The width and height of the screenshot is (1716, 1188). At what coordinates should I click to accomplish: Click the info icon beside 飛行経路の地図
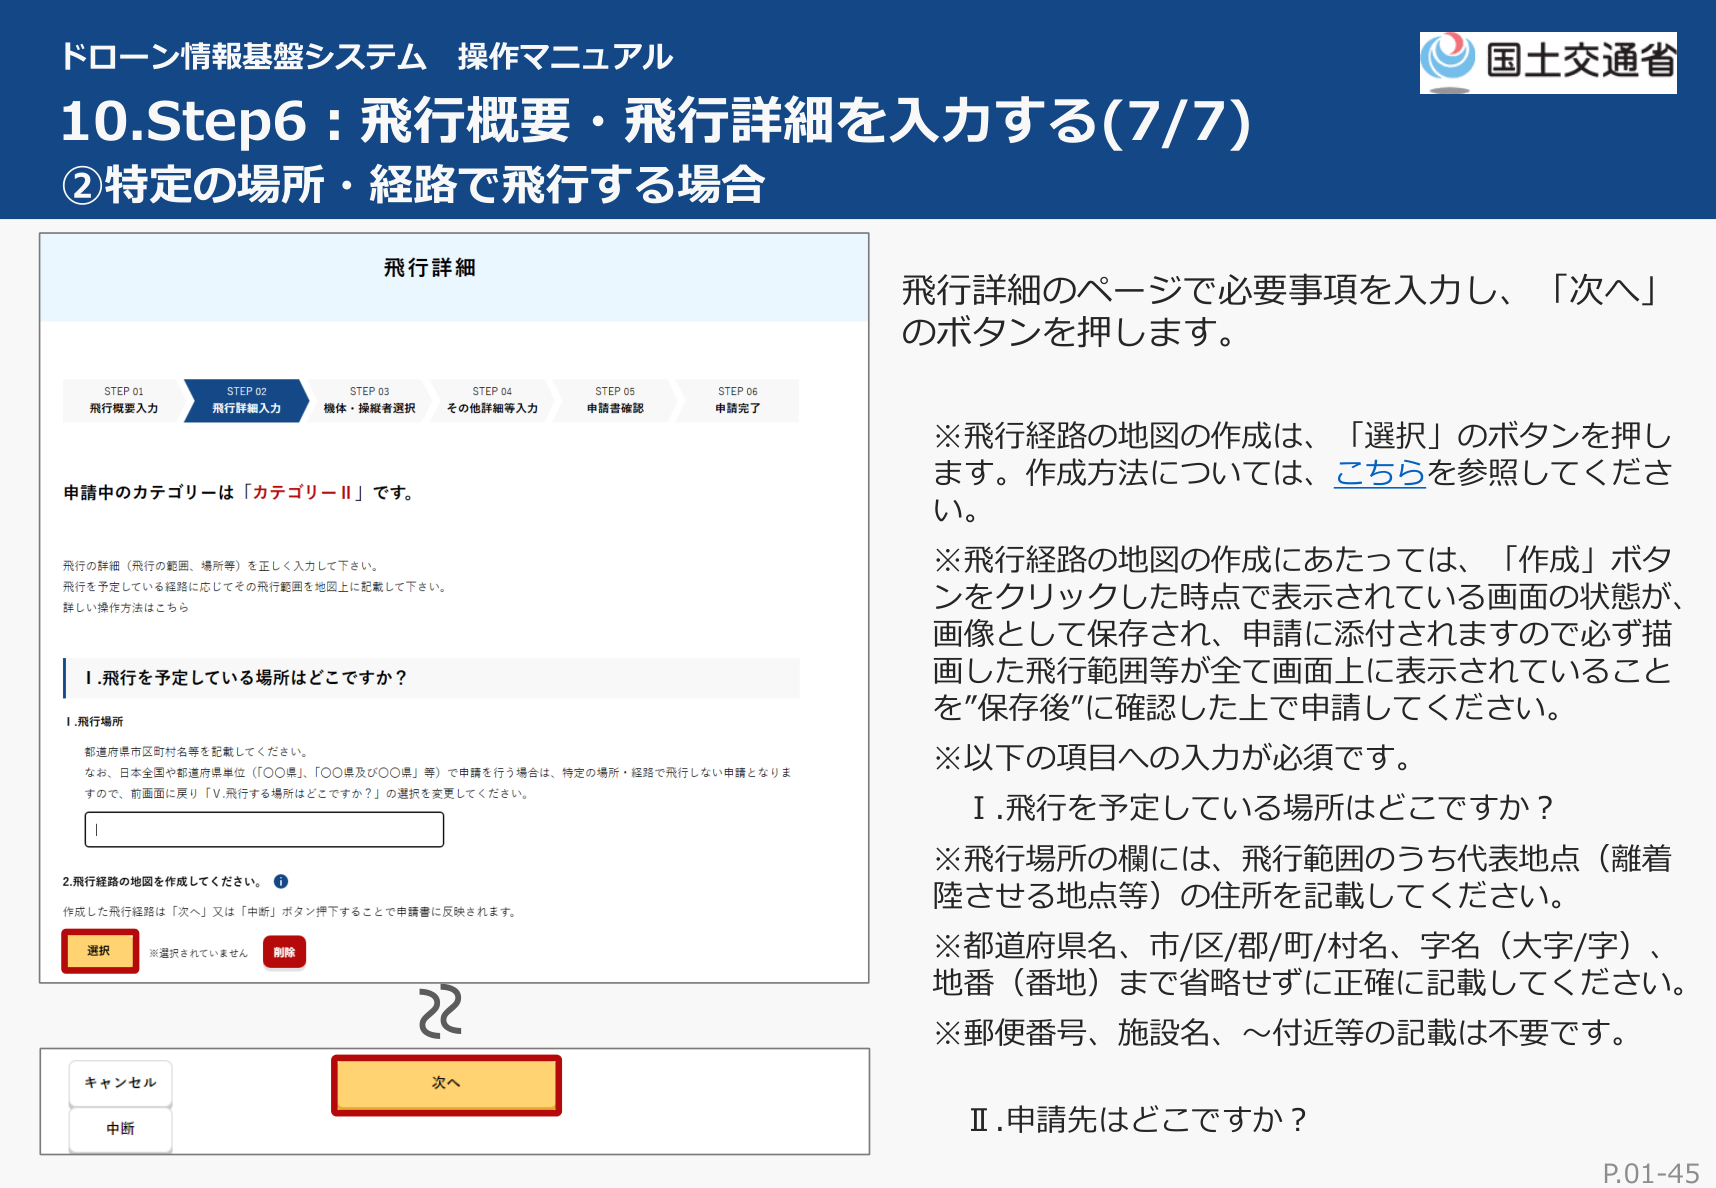[281, 881]
